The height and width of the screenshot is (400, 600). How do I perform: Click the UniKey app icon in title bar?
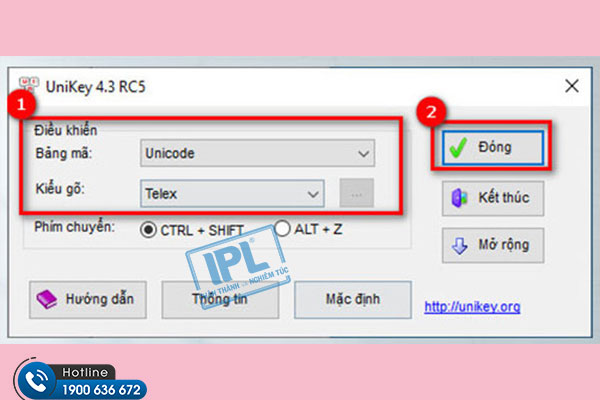point(28,85)
